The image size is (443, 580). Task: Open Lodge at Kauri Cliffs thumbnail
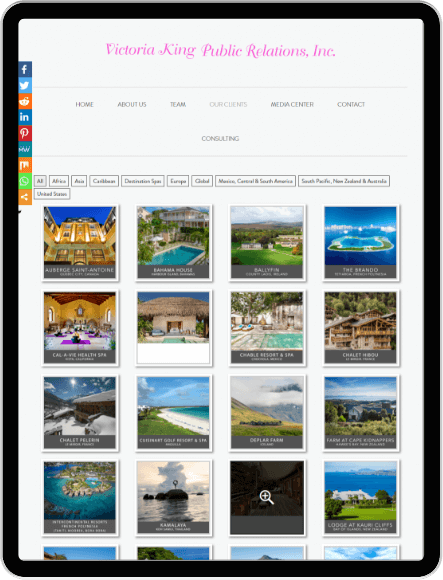click(361, 498)
